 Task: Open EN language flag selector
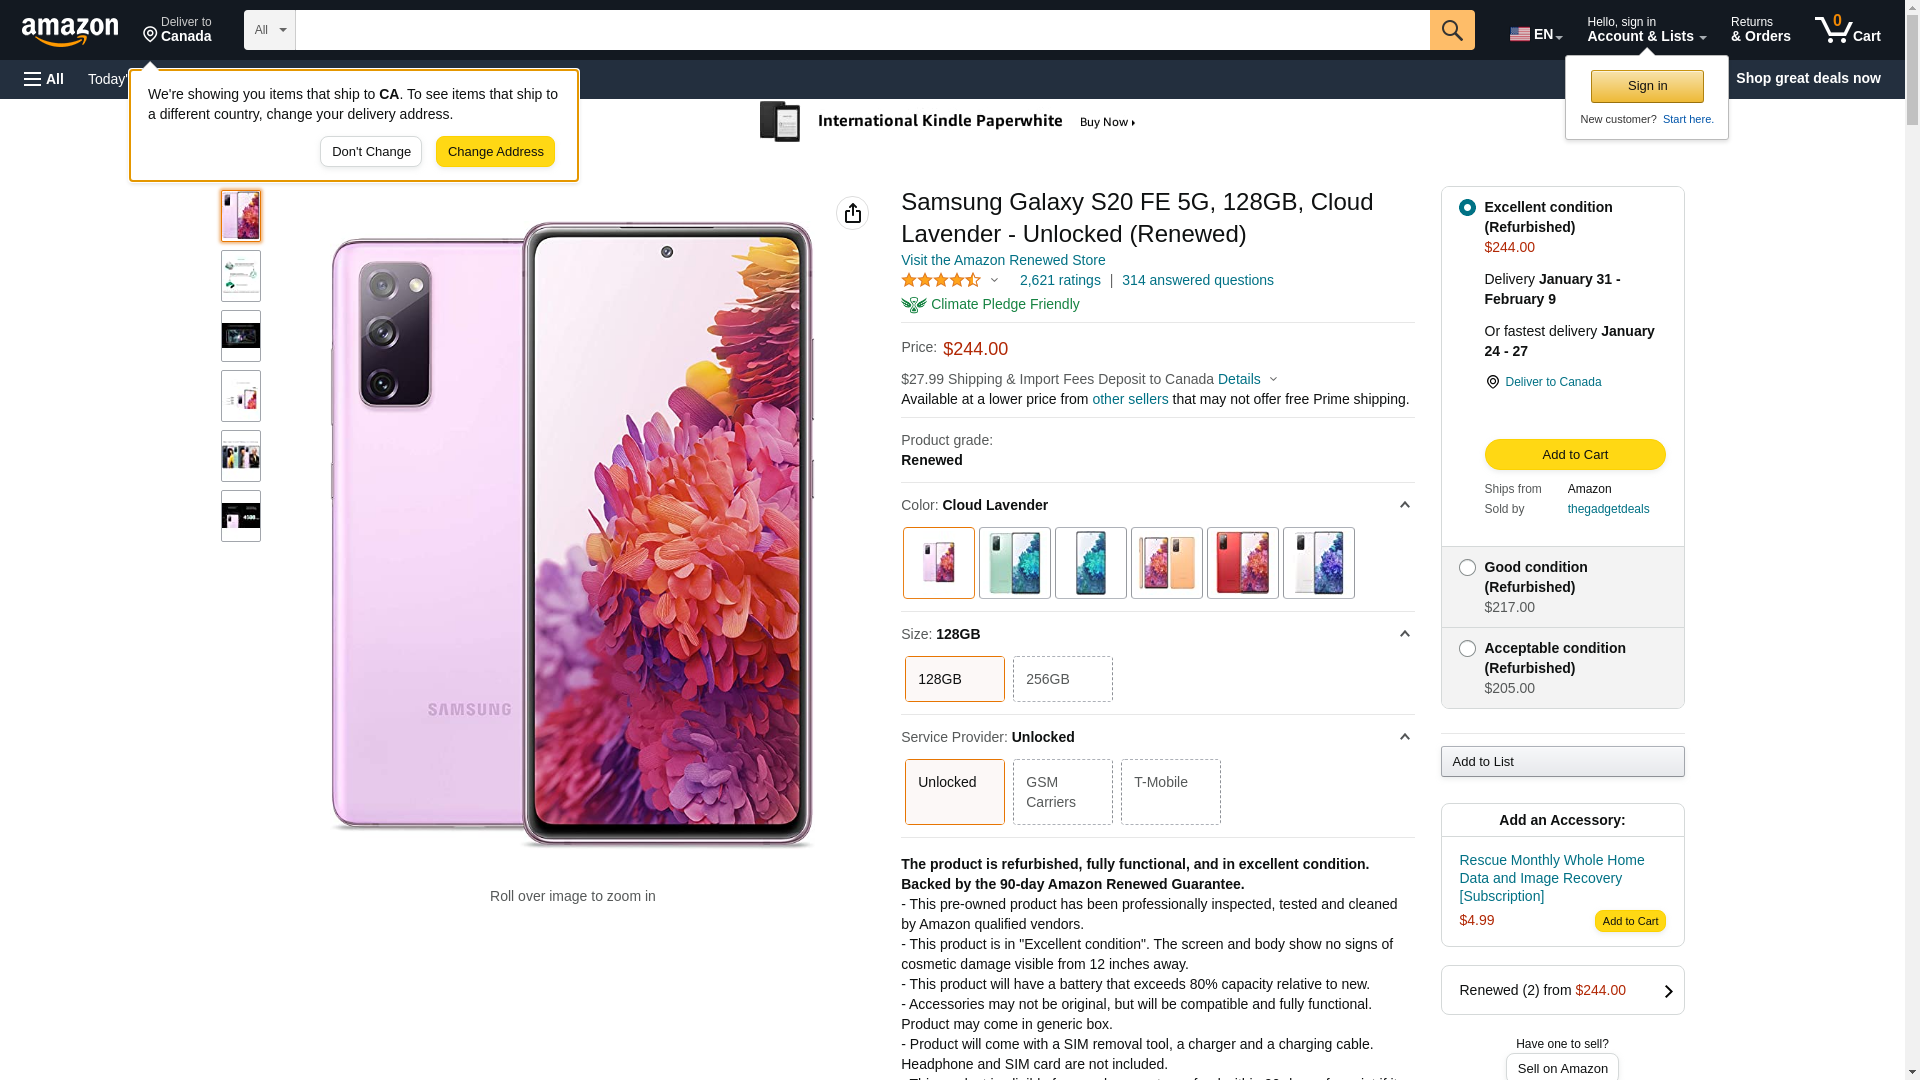[x=1535, y=34]
